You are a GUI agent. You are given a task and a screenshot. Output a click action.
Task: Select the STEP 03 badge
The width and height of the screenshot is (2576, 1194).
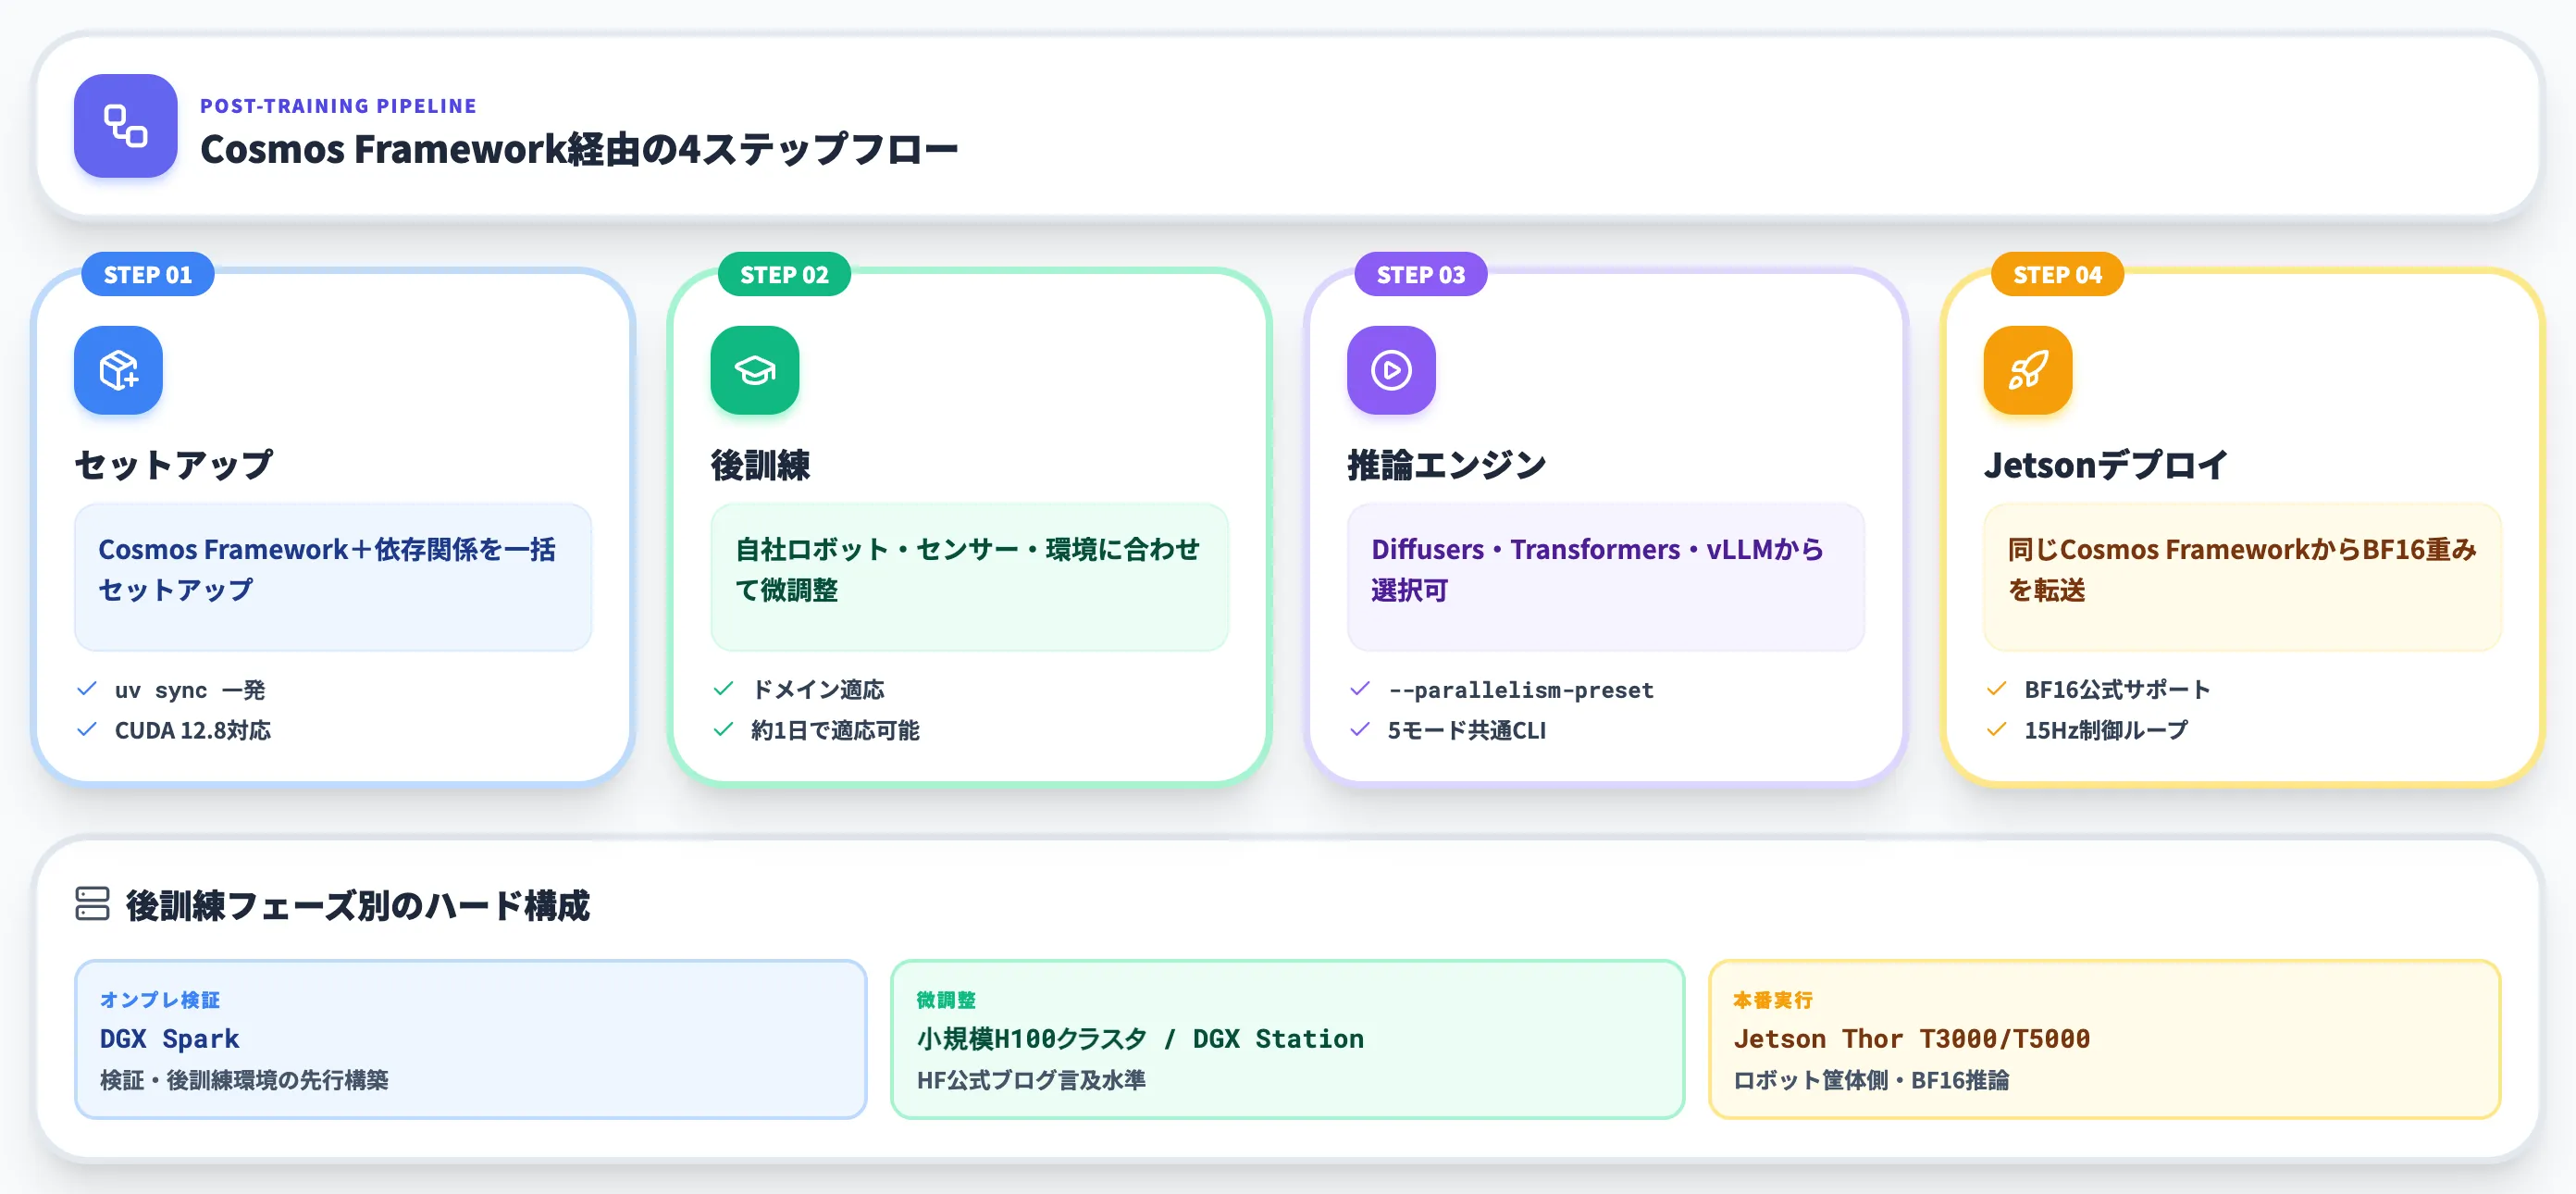[1421, 275]
